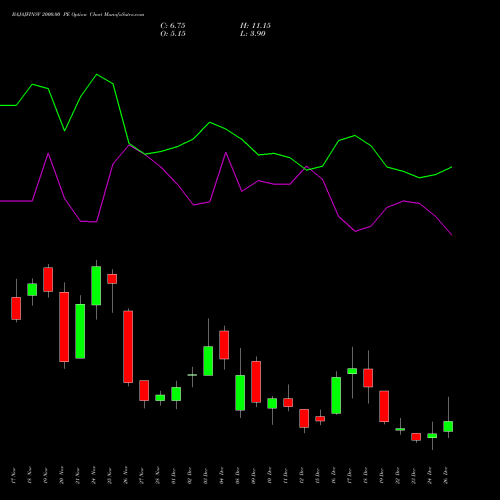Select the 20 Nov date label
Screen dimensions: 500x500
click(x=62, y=476)
